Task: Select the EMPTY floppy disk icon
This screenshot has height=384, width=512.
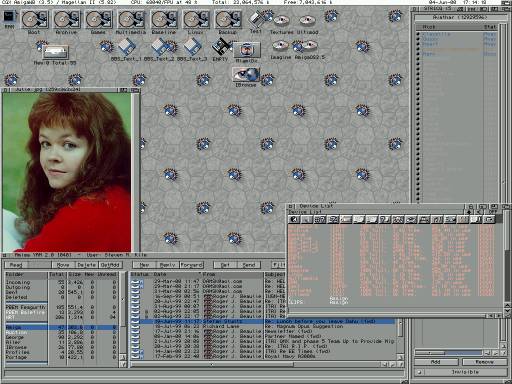Action: coord(221,47)
